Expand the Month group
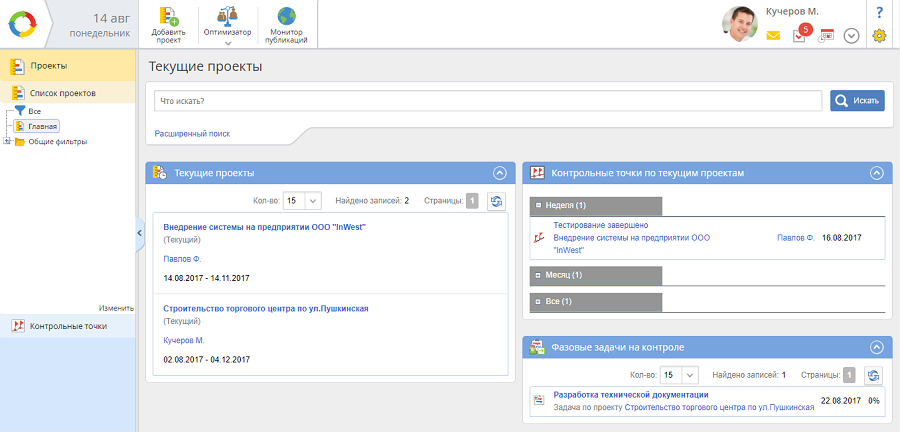Viewport: 900px width, 441px height. click(539, 275)
